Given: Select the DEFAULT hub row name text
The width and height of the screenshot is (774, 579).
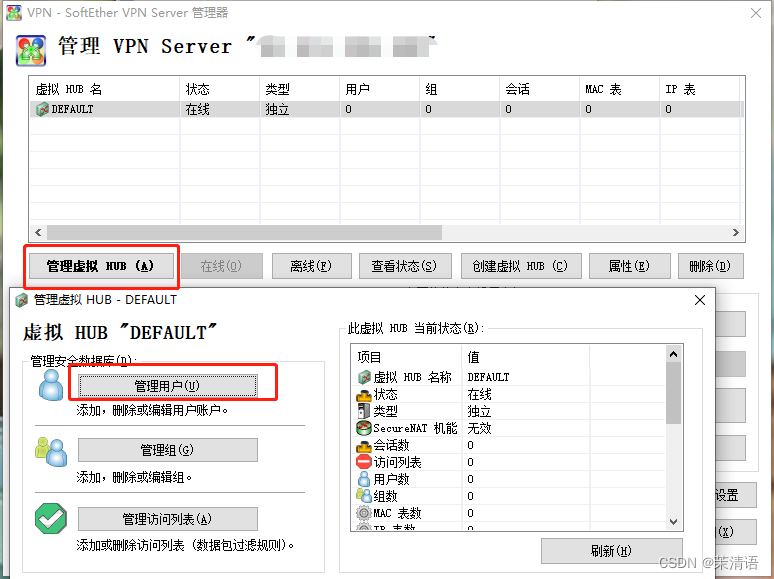Looking at the screenshot, I should coord(73,109).
